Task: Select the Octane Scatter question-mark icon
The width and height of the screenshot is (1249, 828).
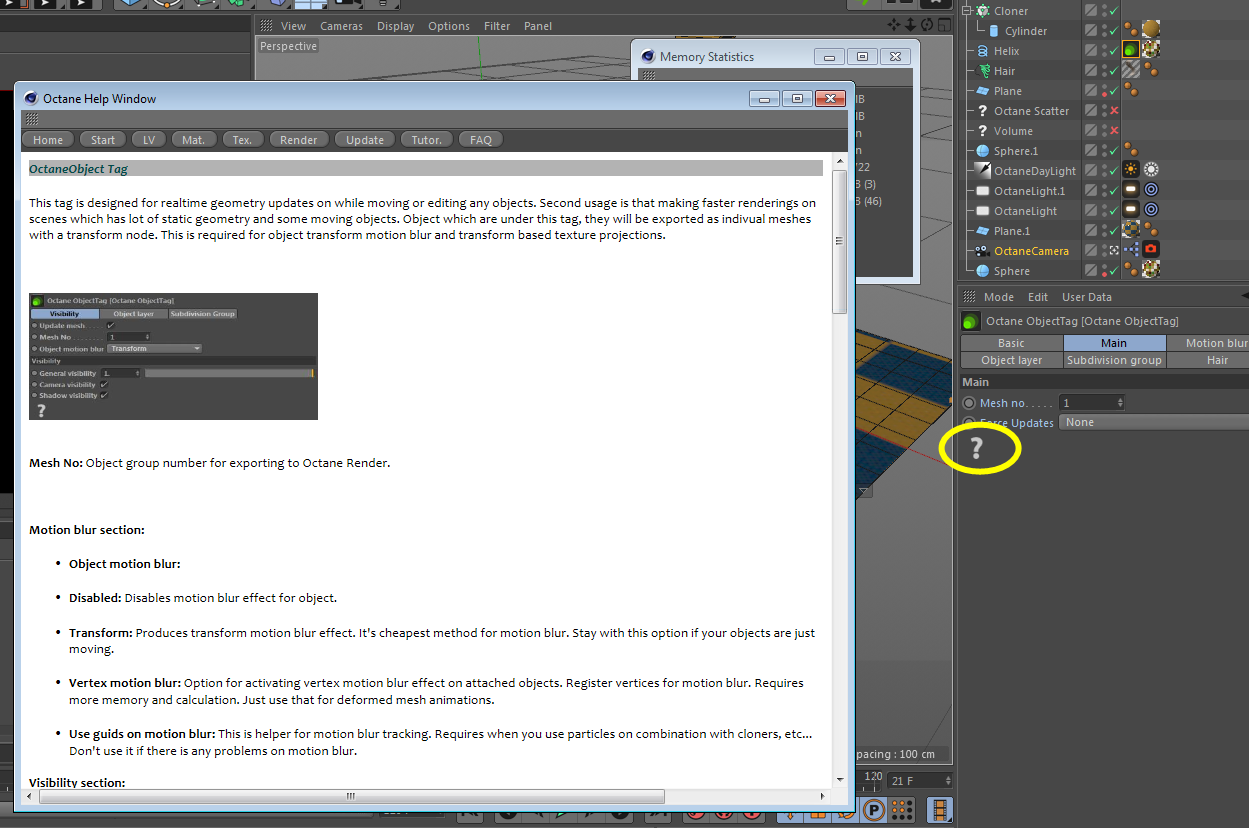Action: click(x=983, y=111)
